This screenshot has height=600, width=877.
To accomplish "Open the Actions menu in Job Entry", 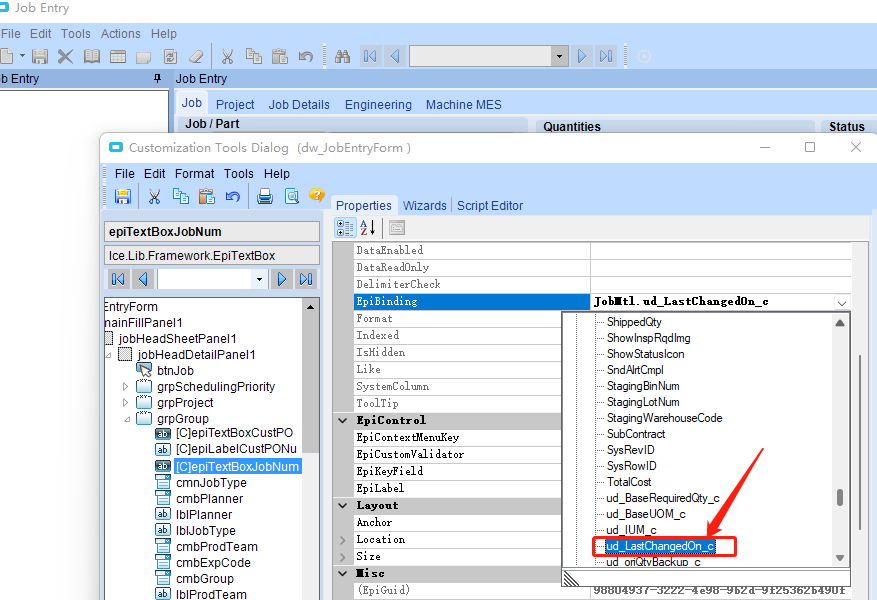I will click(120, 34).
